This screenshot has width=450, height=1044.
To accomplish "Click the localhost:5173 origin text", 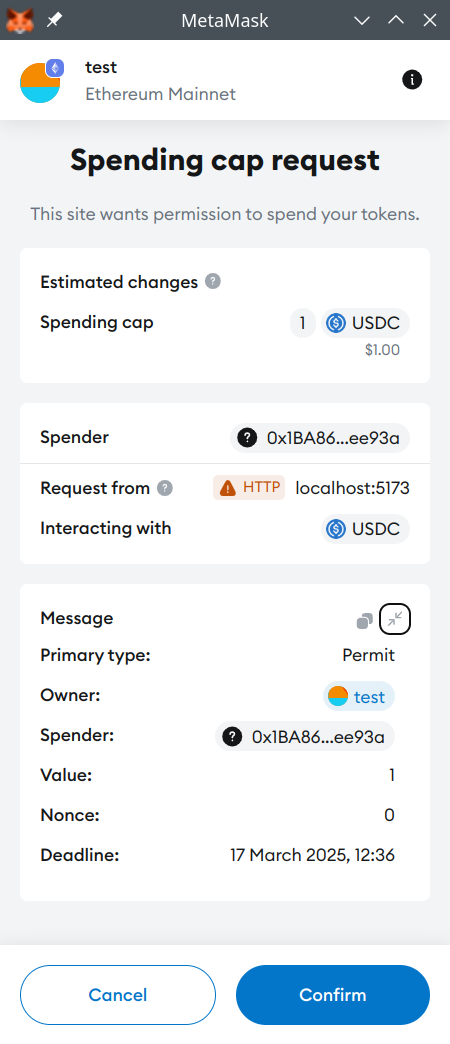I will (x=352, y=488).
